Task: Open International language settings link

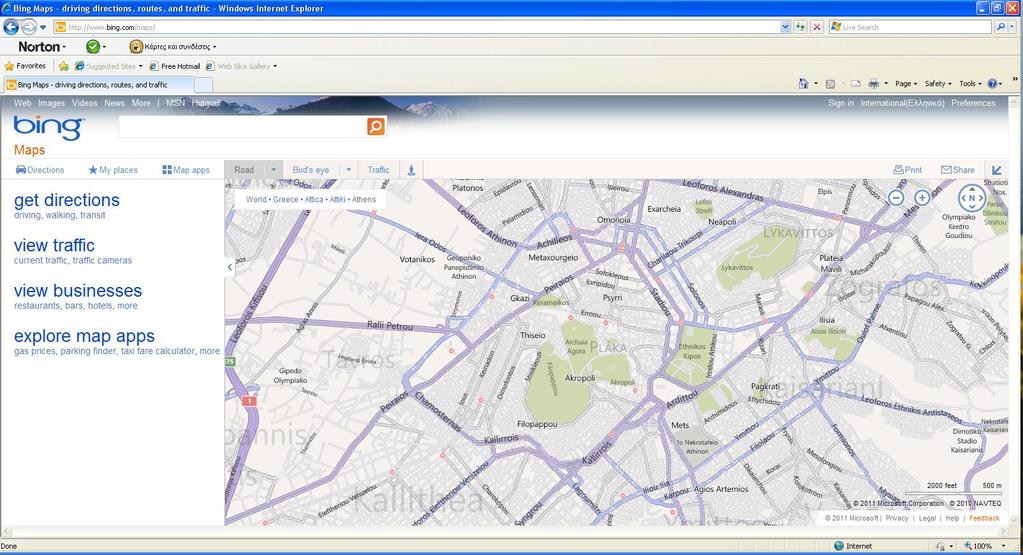Action: coord(902,103)
